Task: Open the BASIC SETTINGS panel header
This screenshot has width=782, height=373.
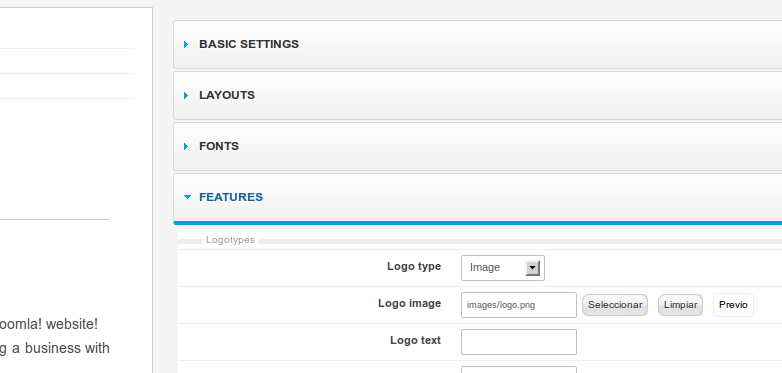Action: 478,44
